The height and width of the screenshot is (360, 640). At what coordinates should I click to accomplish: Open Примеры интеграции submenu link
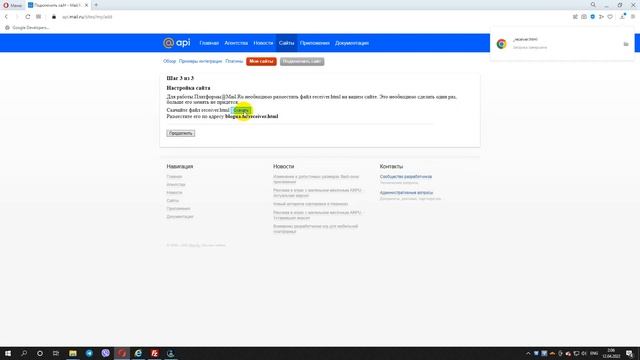200,61
